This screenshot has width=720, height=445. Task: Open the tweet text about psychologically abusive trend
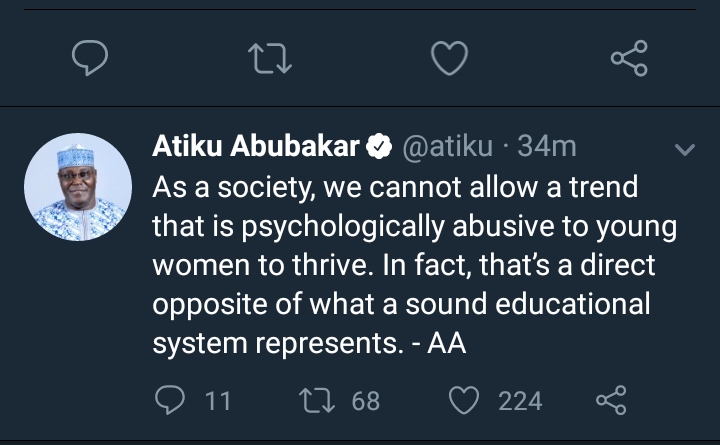[x=410, y=265]
